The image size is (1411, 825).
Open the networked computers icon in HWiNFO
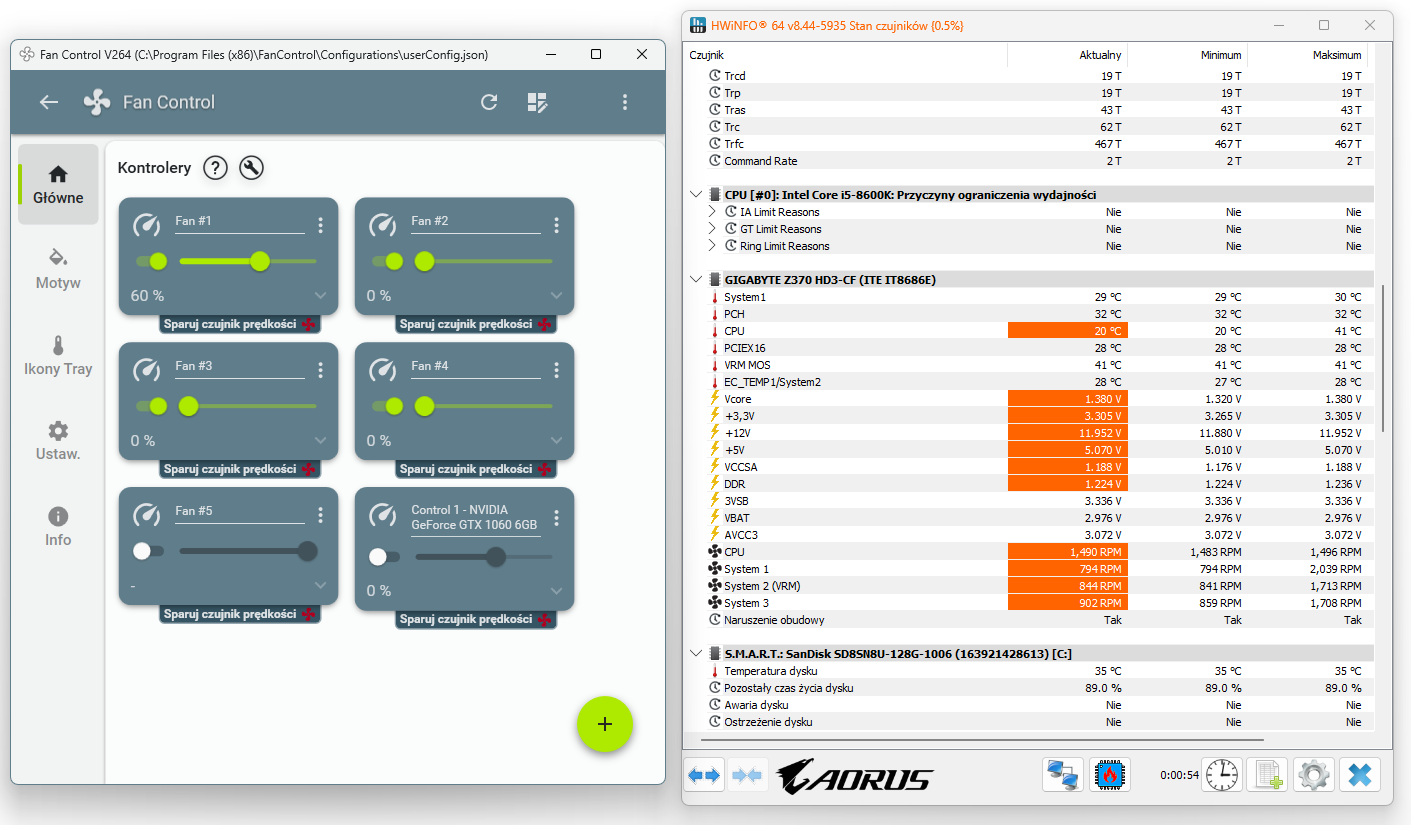click(x=1061, y=775)
